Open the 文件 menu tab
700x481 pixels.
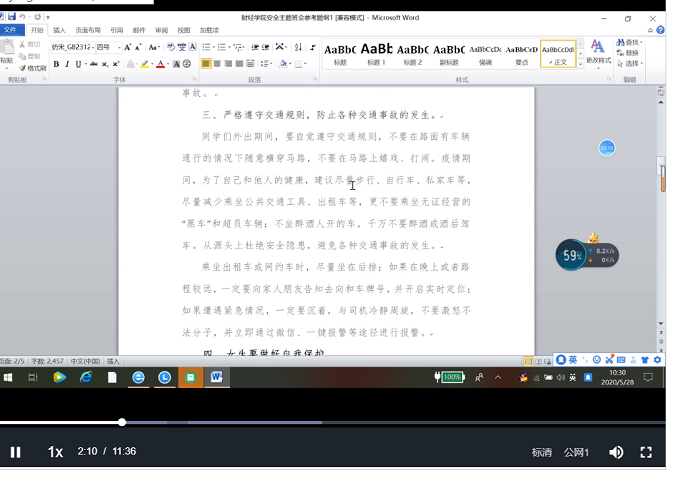coord(11,31)
